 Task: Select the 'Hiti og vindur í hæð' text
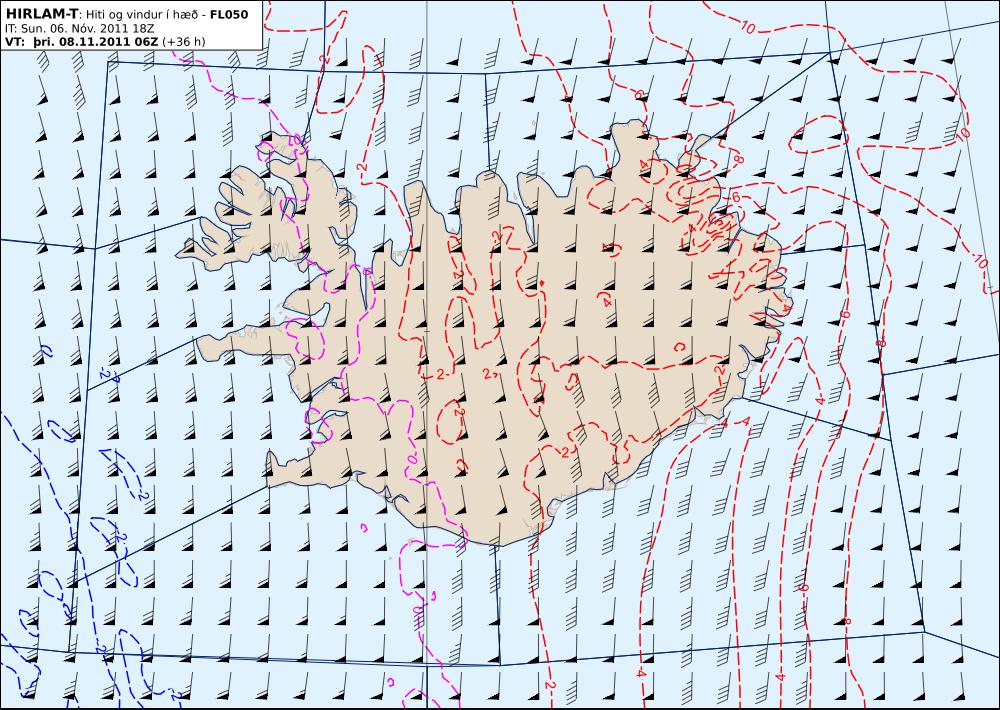[x=140, y=14]
